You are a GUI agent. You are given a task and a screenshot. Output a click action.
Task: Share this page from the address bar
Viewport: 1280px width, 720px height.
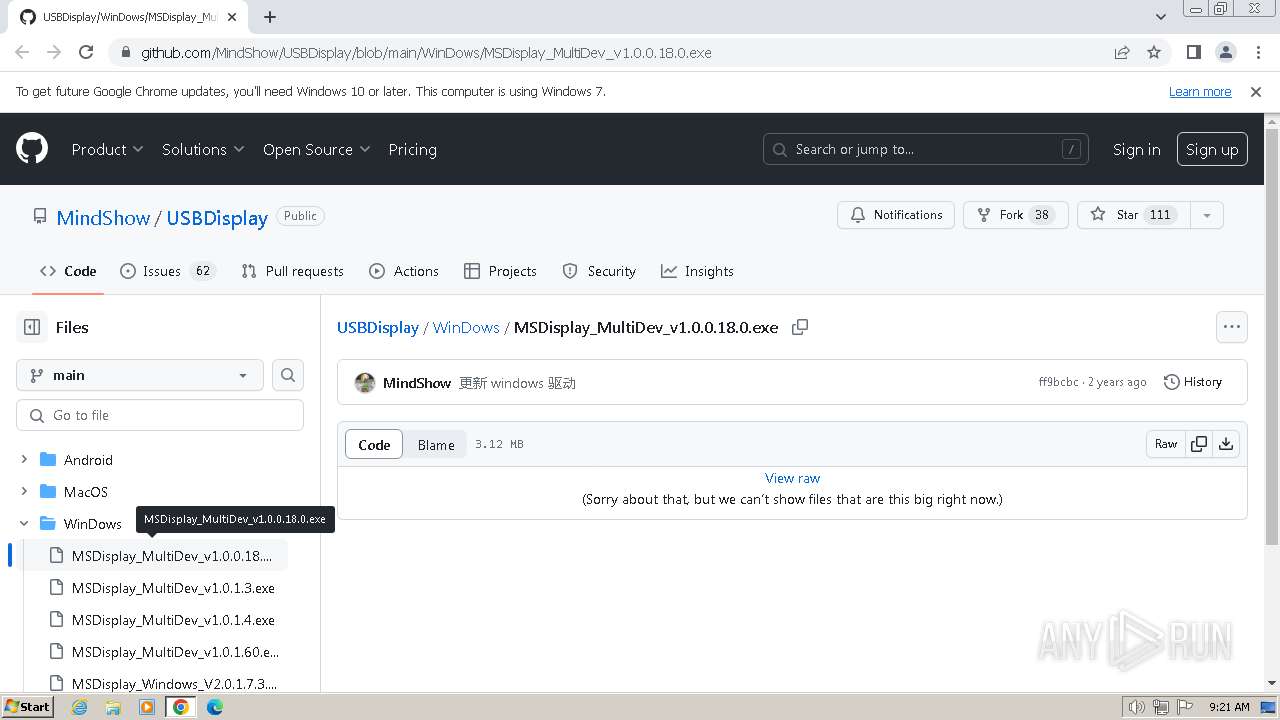coord(1122,52)
